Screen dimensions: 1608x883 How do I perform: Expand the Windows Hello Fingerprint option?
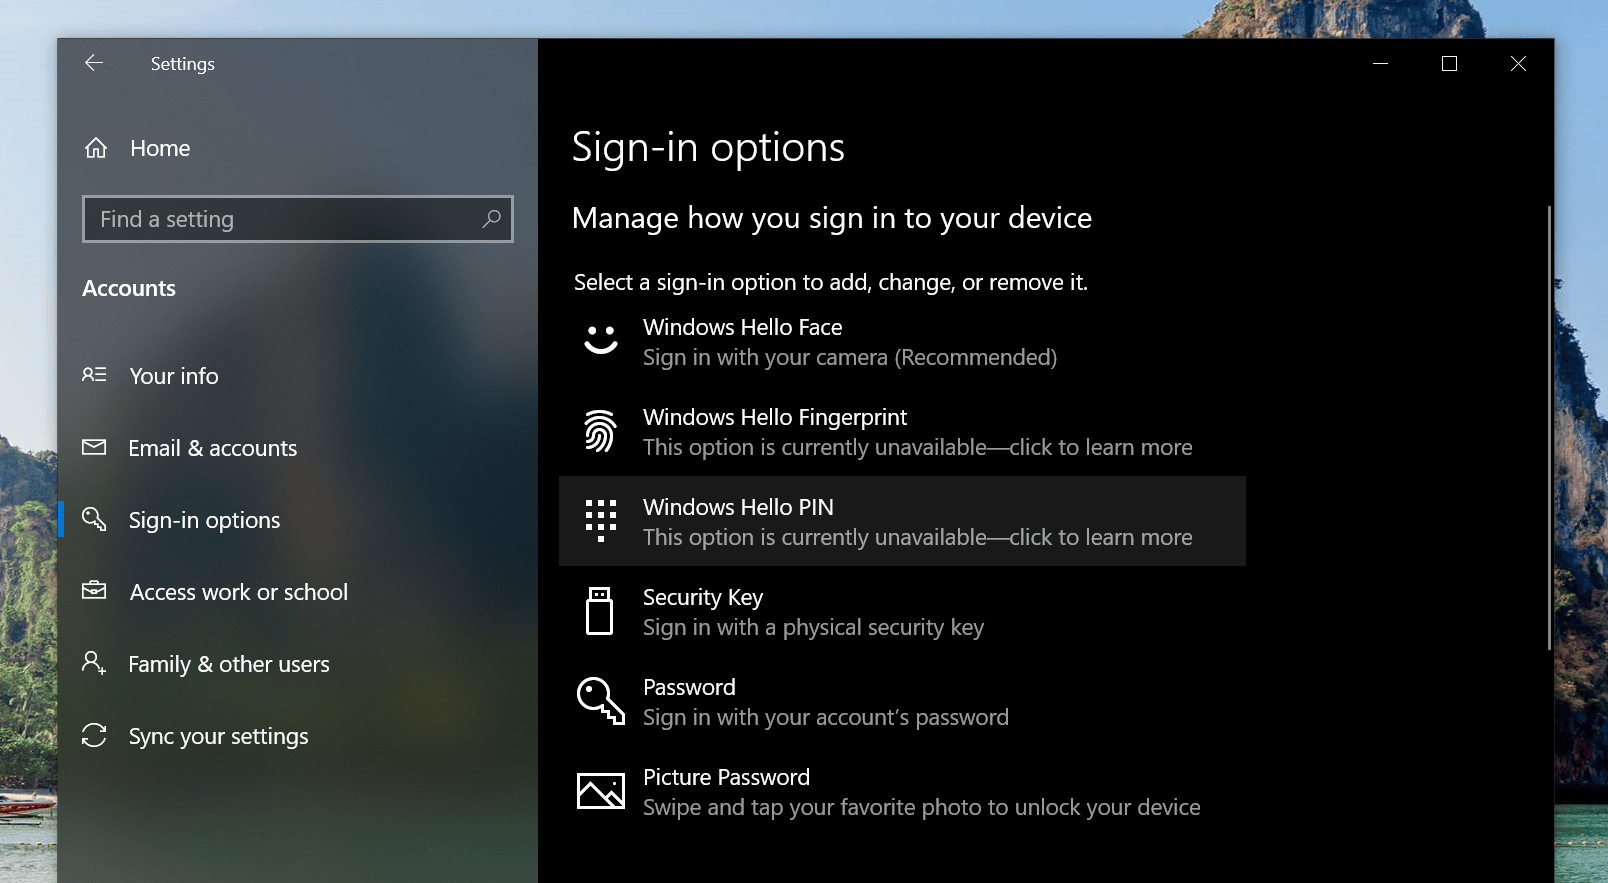[x=916, y=431]
